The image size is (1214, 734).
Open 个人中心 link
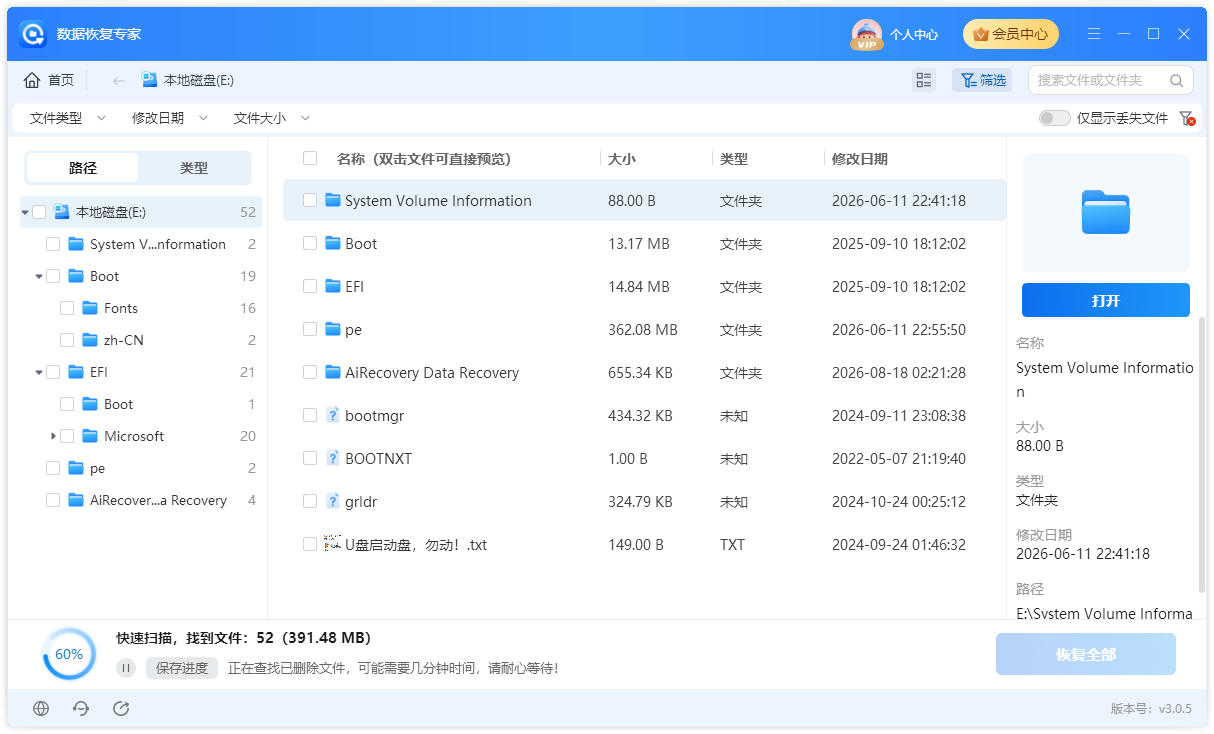click(914, 34)
